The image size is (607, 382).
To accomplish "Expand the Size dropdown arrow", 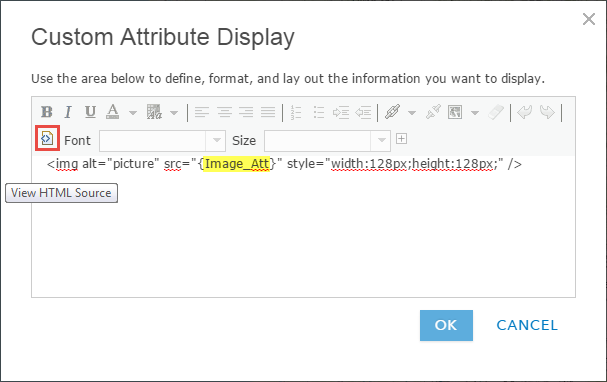I will [x=381, y=141].
